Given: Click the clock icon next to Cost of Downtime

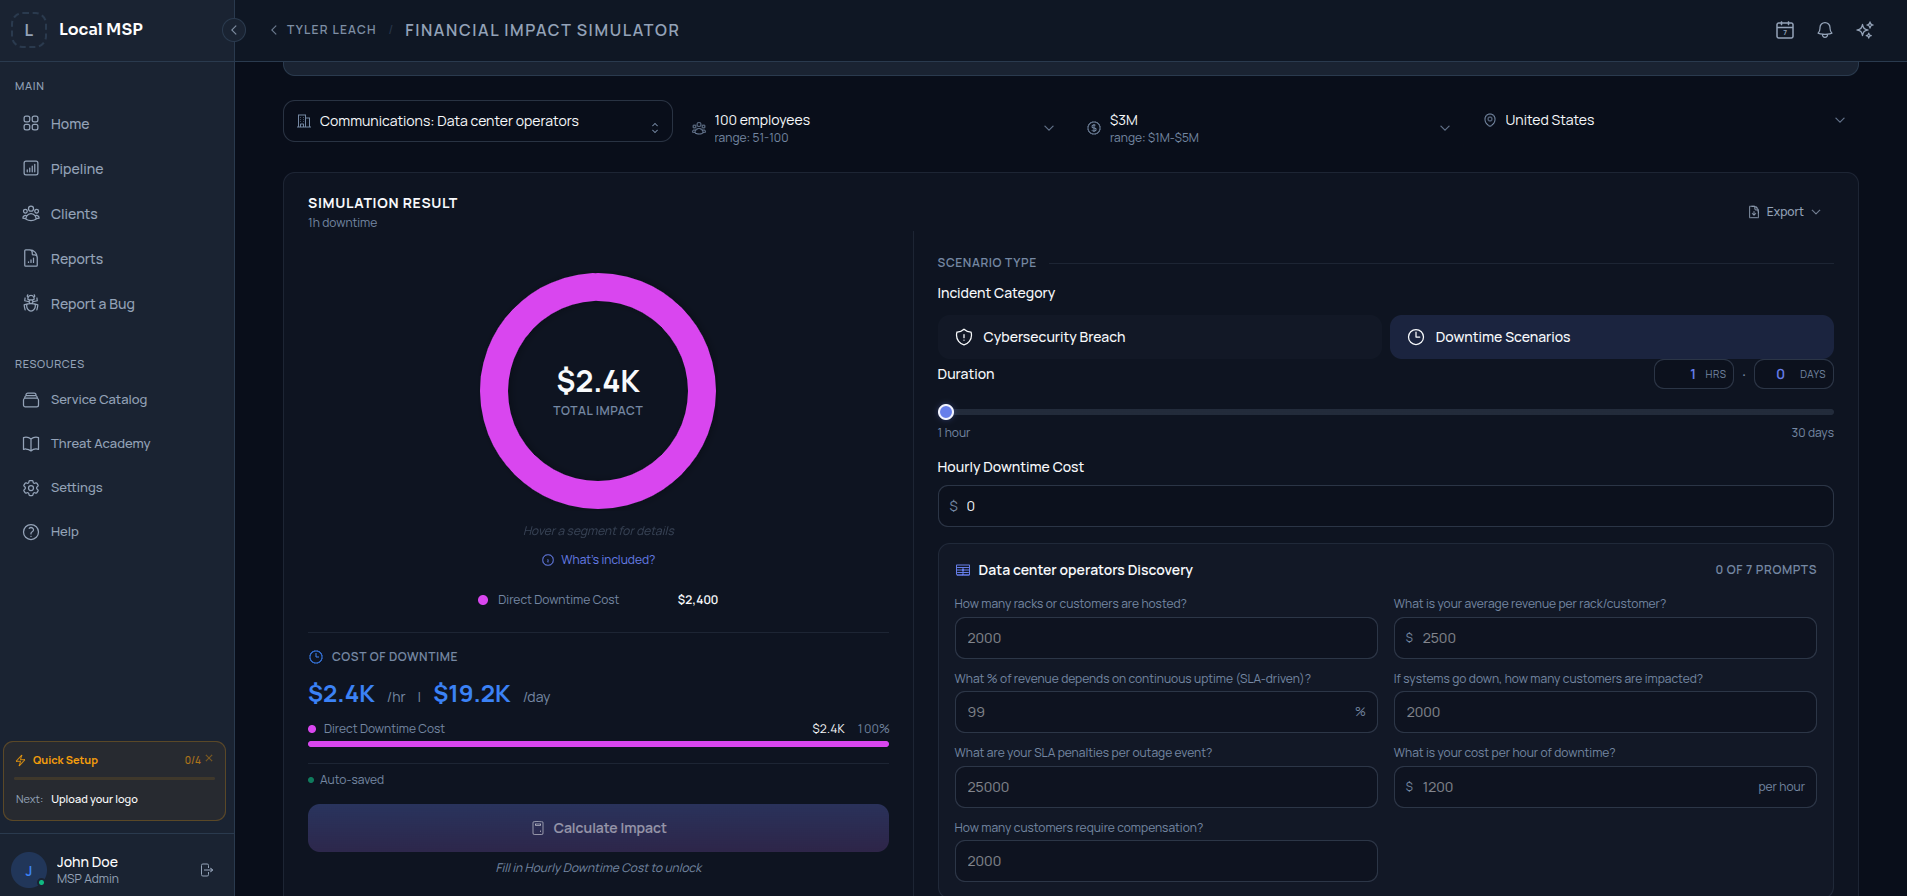Looking at the screenshot, I should click(315, 657).
